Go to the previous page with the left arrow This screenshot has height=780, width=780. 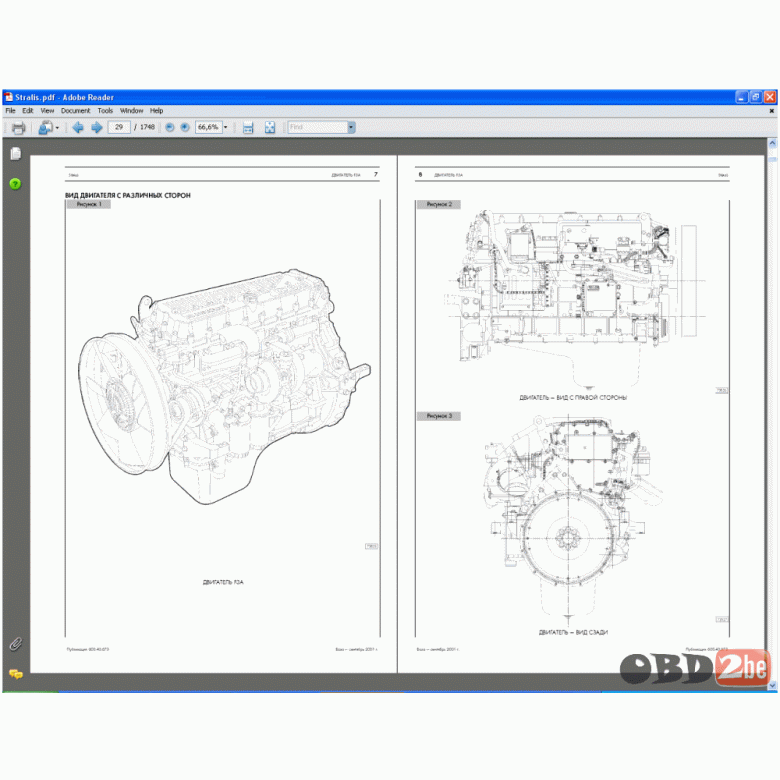(x=78, y=128)
